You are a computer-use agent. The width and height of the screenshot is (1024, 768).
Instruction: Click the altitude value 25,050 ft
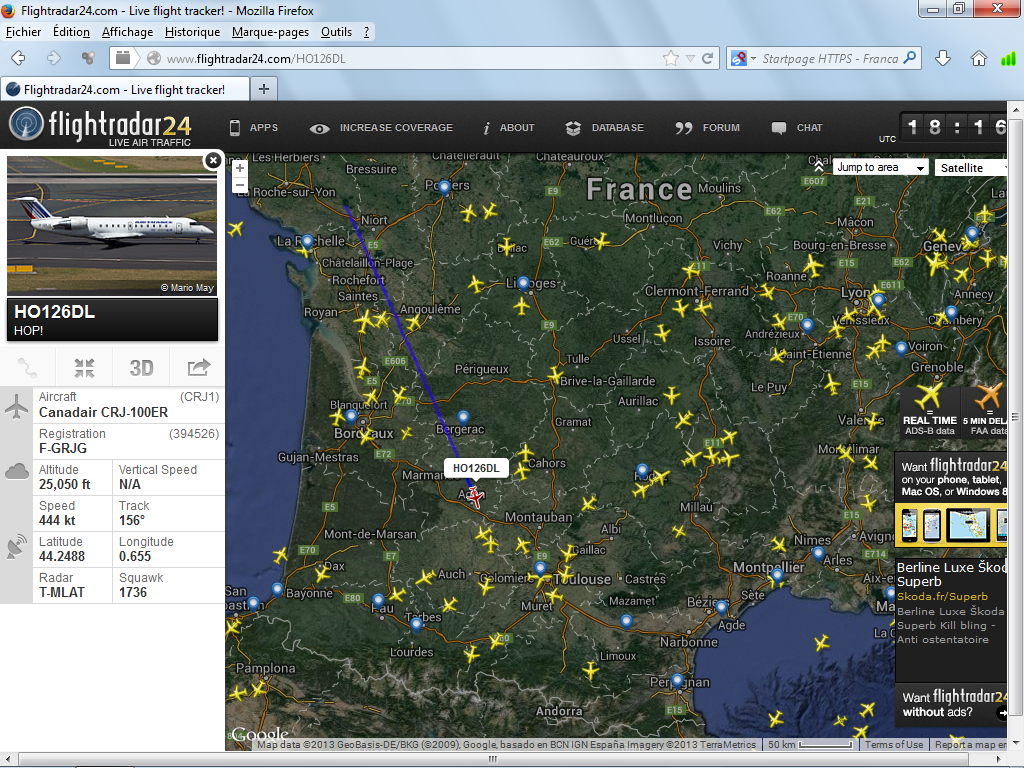point(65,485)
